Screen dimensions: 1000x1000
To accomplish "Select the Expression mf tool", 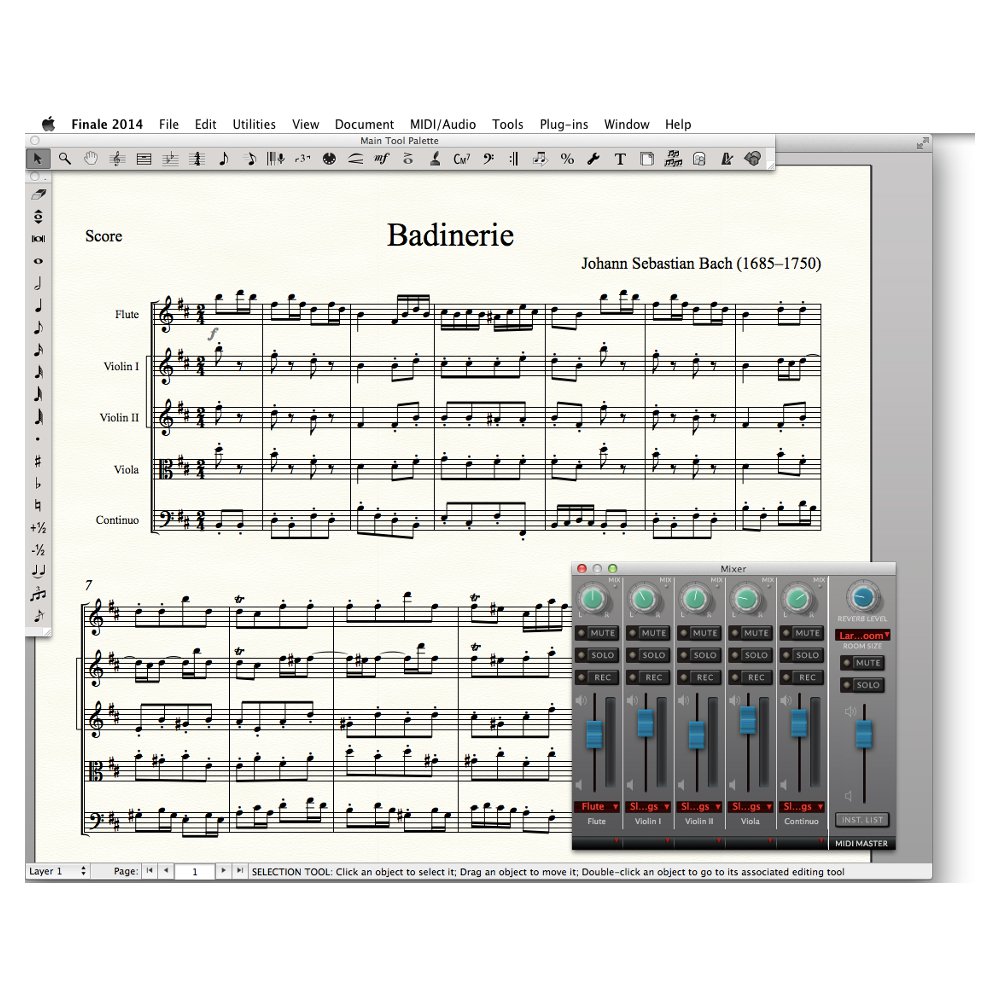I will (381, 159).
